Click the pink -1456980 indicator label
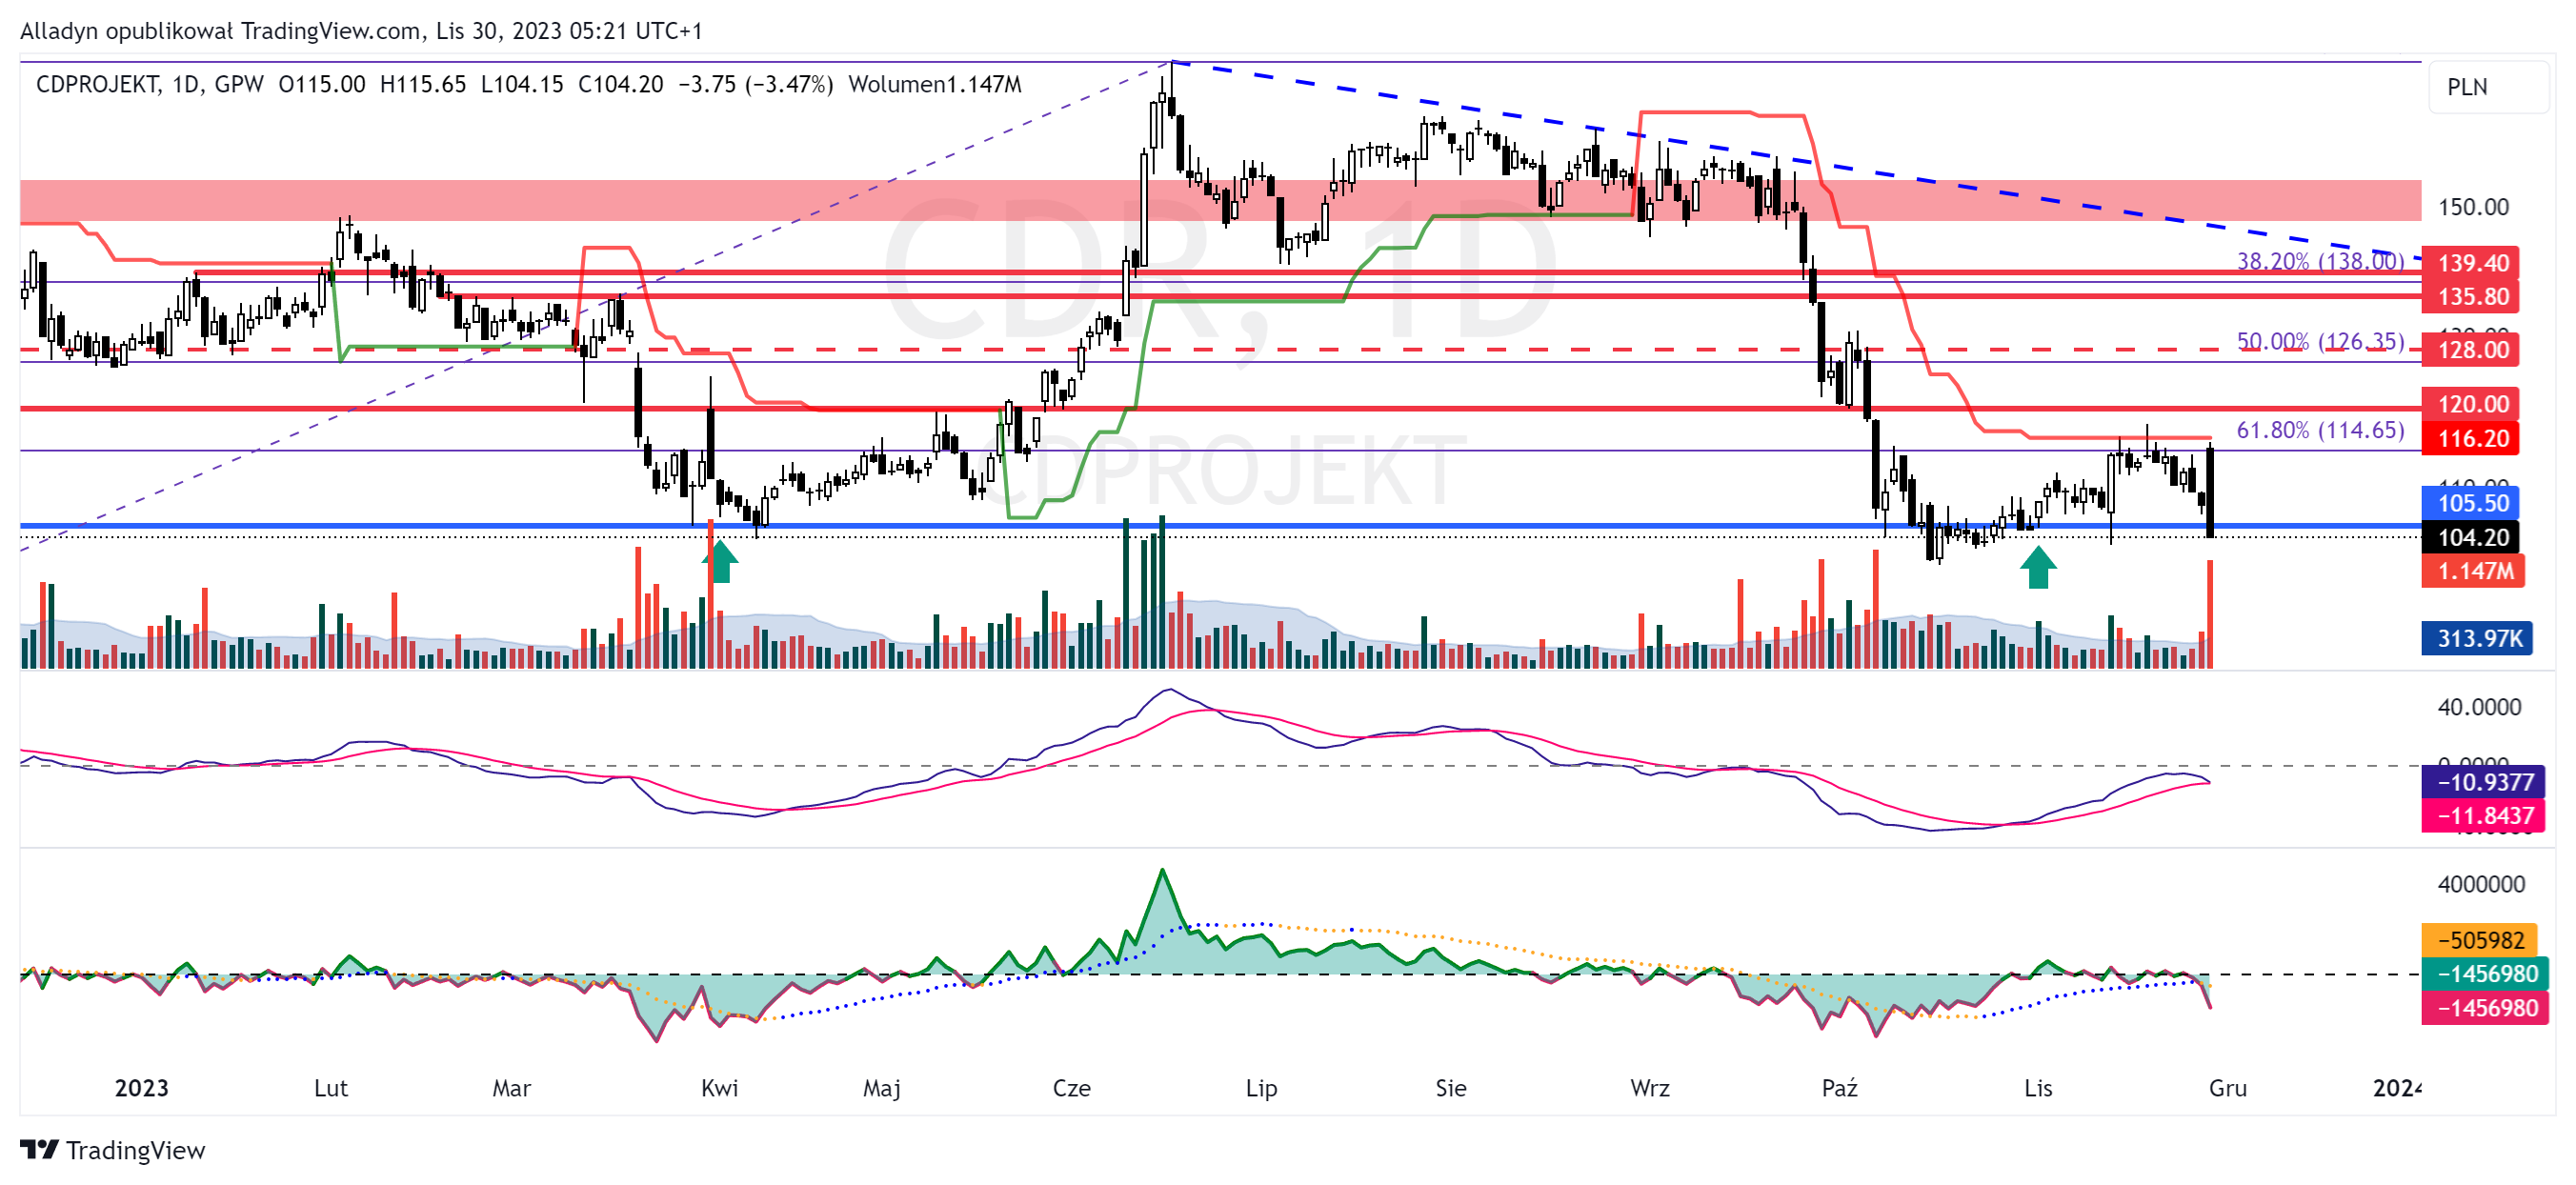 point(2485,1009)
